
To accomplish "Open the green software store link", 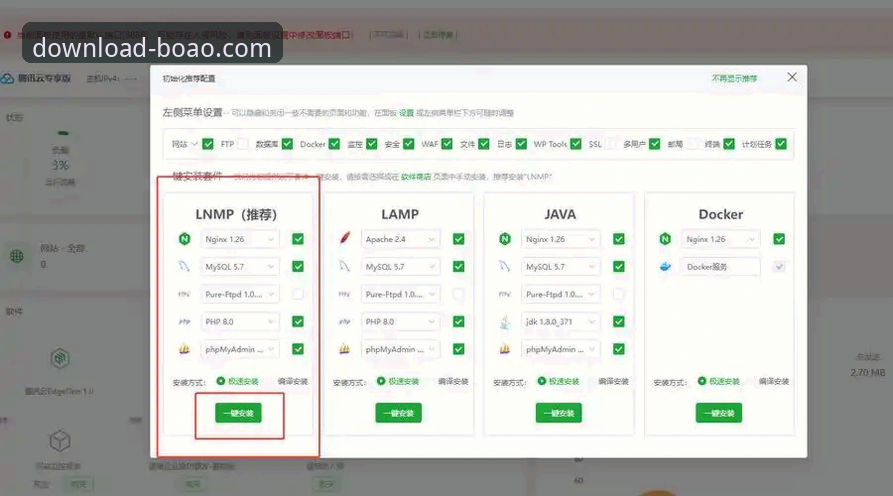I will [416, 177].
